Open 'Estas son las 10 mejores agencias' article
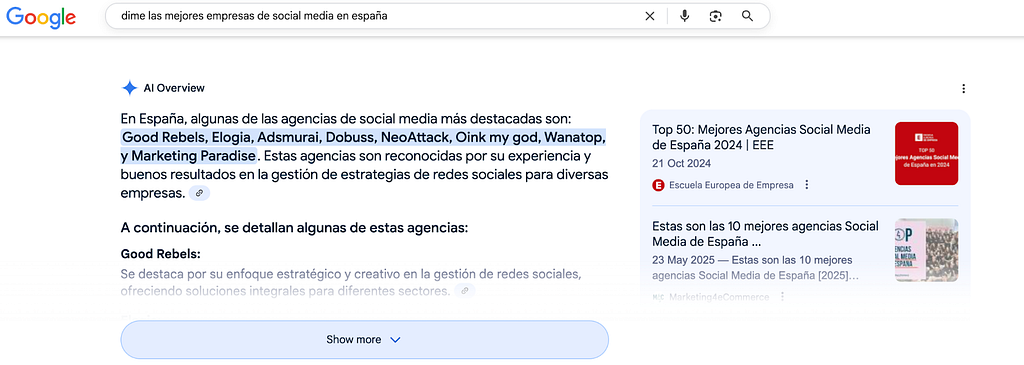This screenshot has width=1024, height=365. [x=765, y=234]
